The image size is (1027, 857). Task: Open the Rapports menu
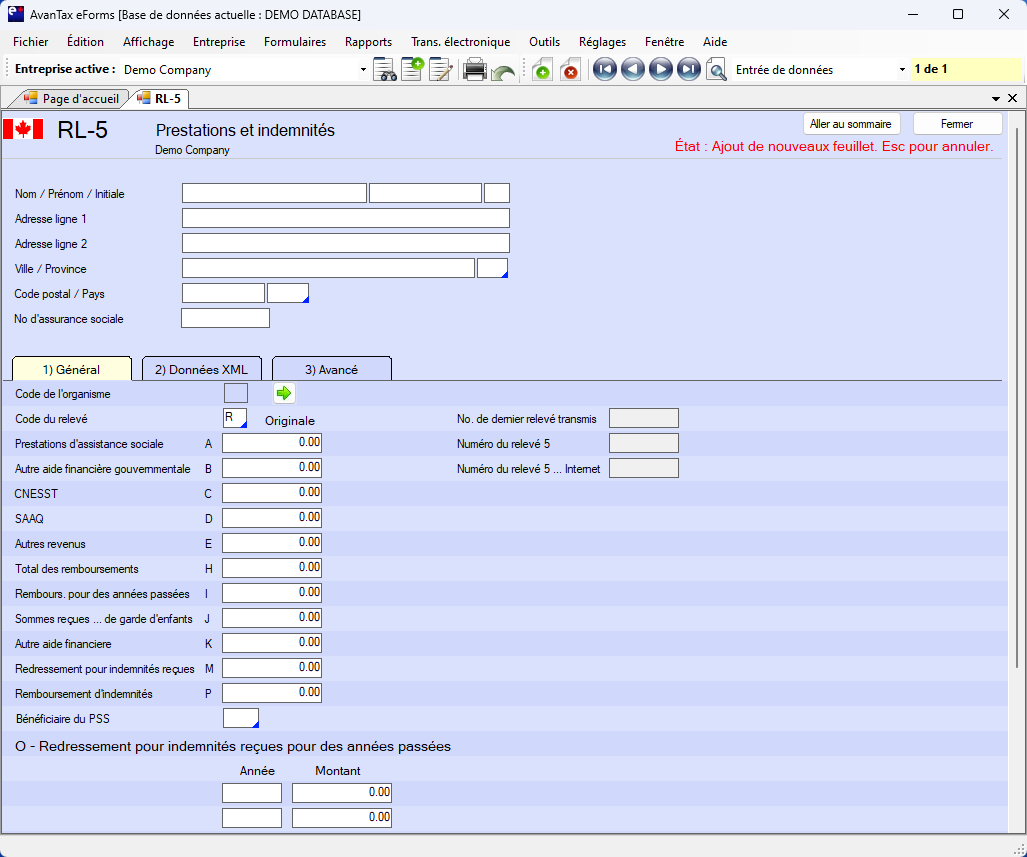(x=368, y=42)
